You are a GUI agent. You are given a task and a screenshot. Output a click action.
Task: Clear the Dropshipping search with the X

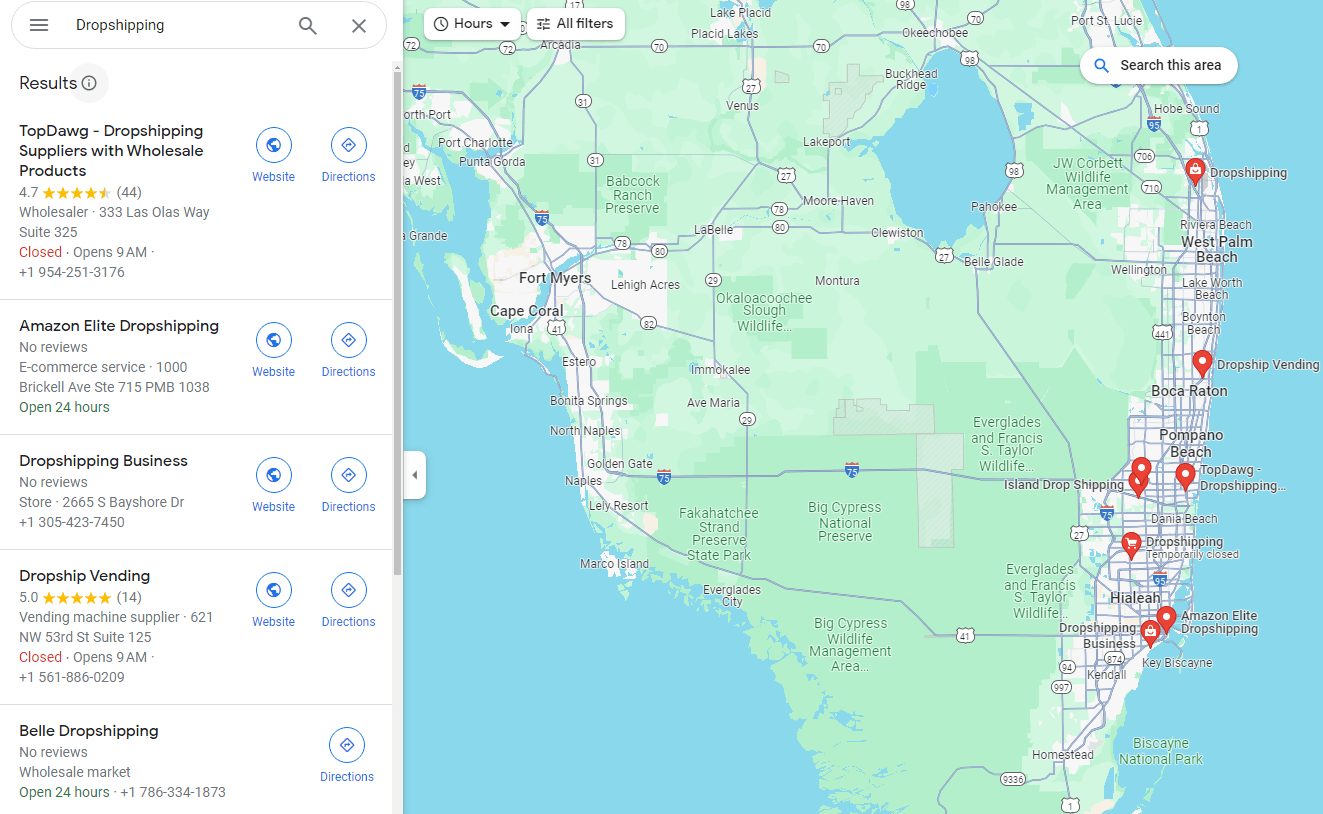click(x=359, y=26)
